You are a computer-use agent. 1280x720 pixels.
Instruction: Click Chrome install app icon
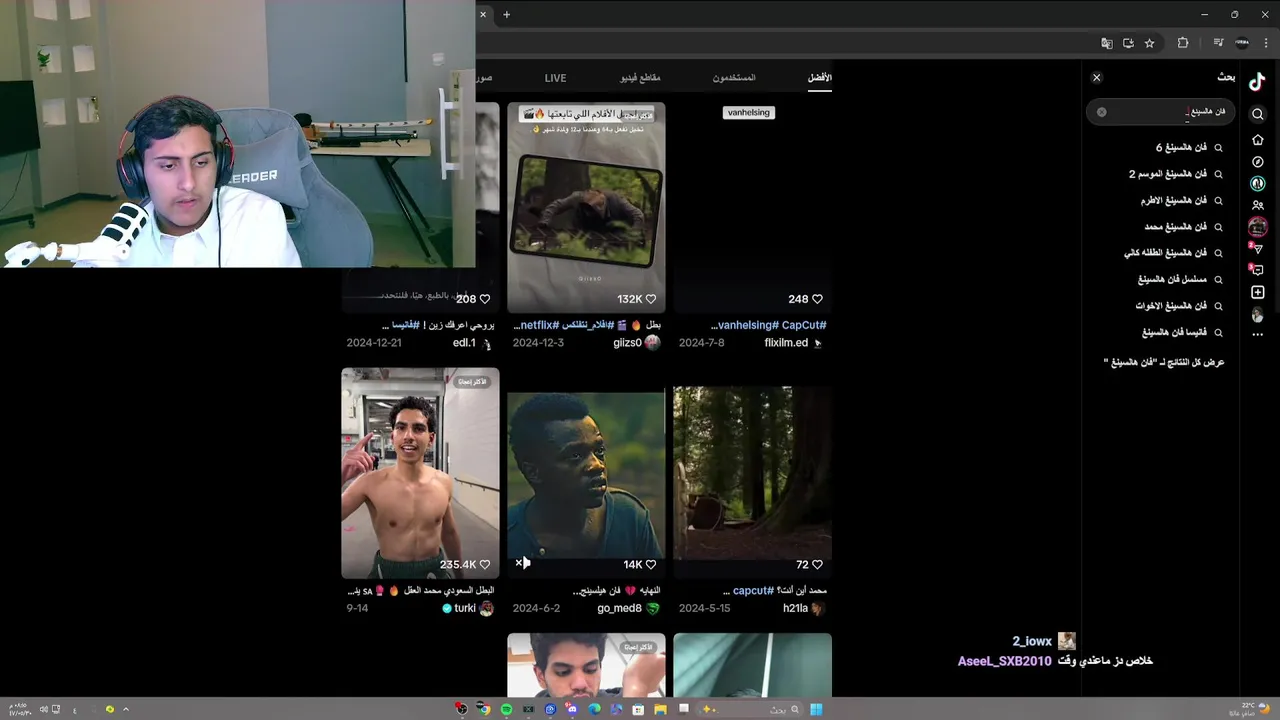[x=1128, y=43]
